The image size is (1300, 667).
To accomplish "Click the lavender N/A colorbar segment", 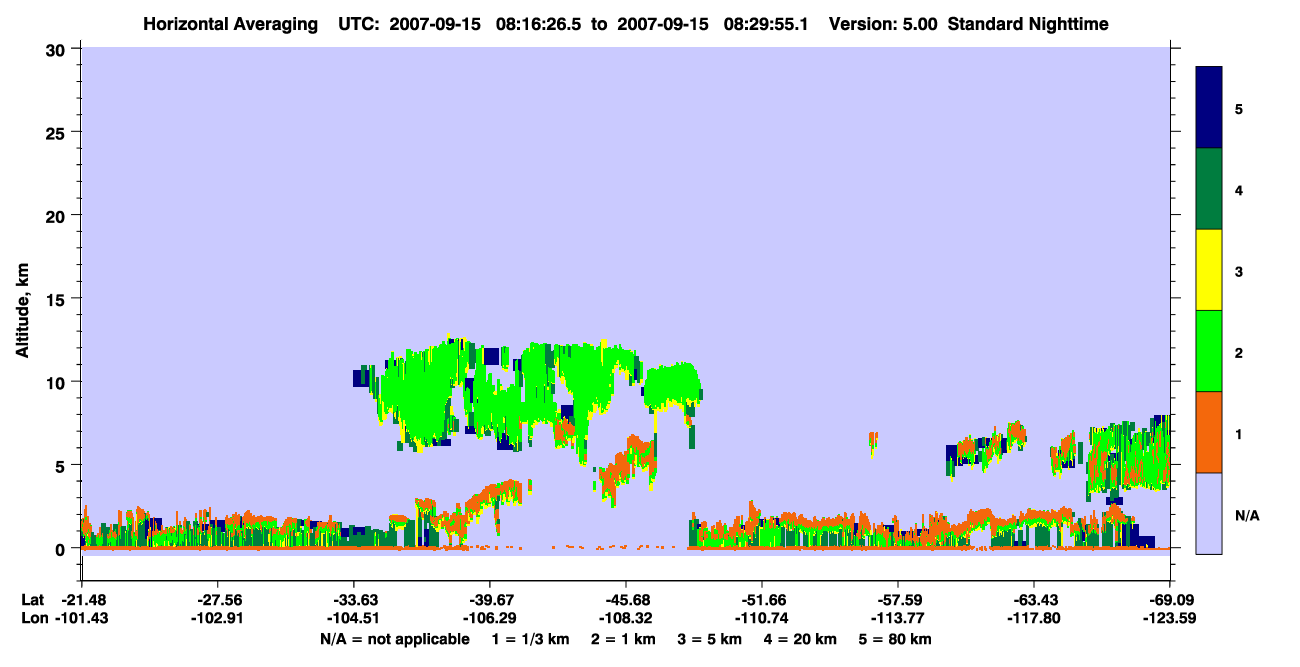I will tap(1209, 513).
